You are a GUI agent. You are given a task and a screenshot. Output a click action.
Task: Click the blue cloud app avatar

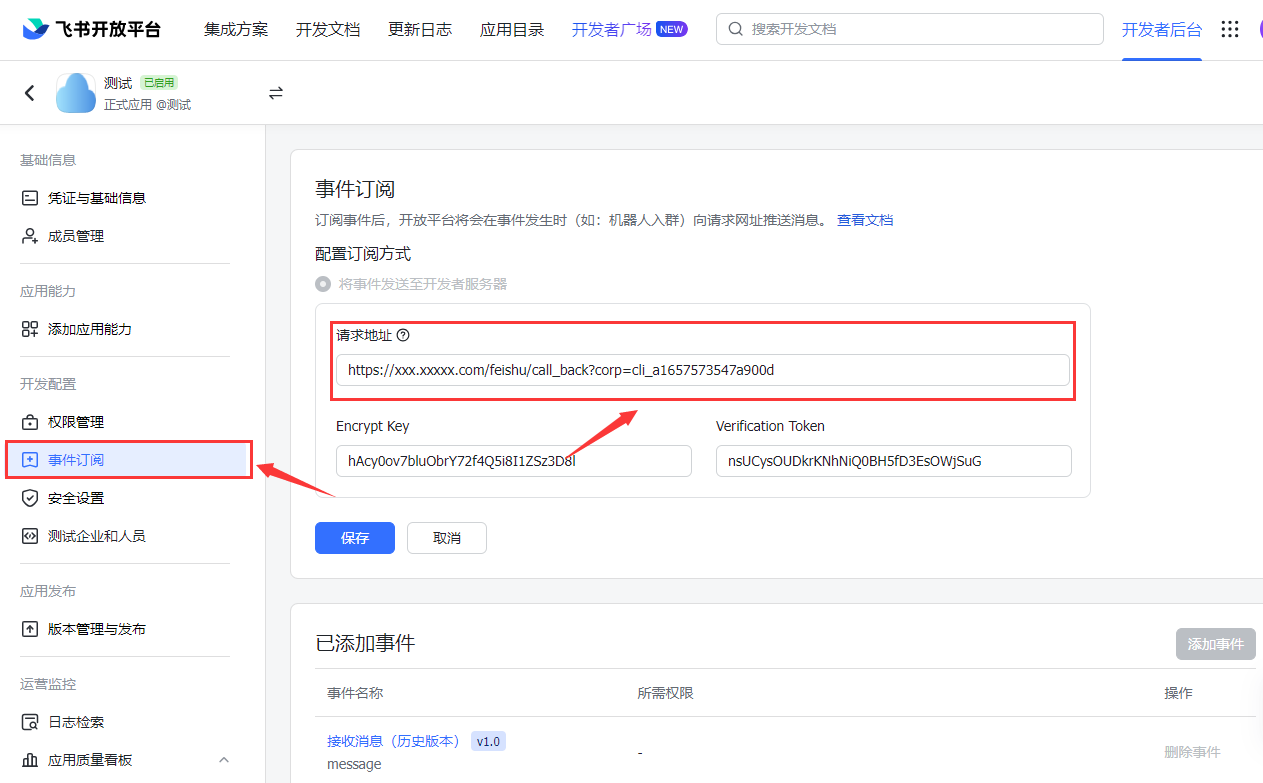(x=76, y=93)
